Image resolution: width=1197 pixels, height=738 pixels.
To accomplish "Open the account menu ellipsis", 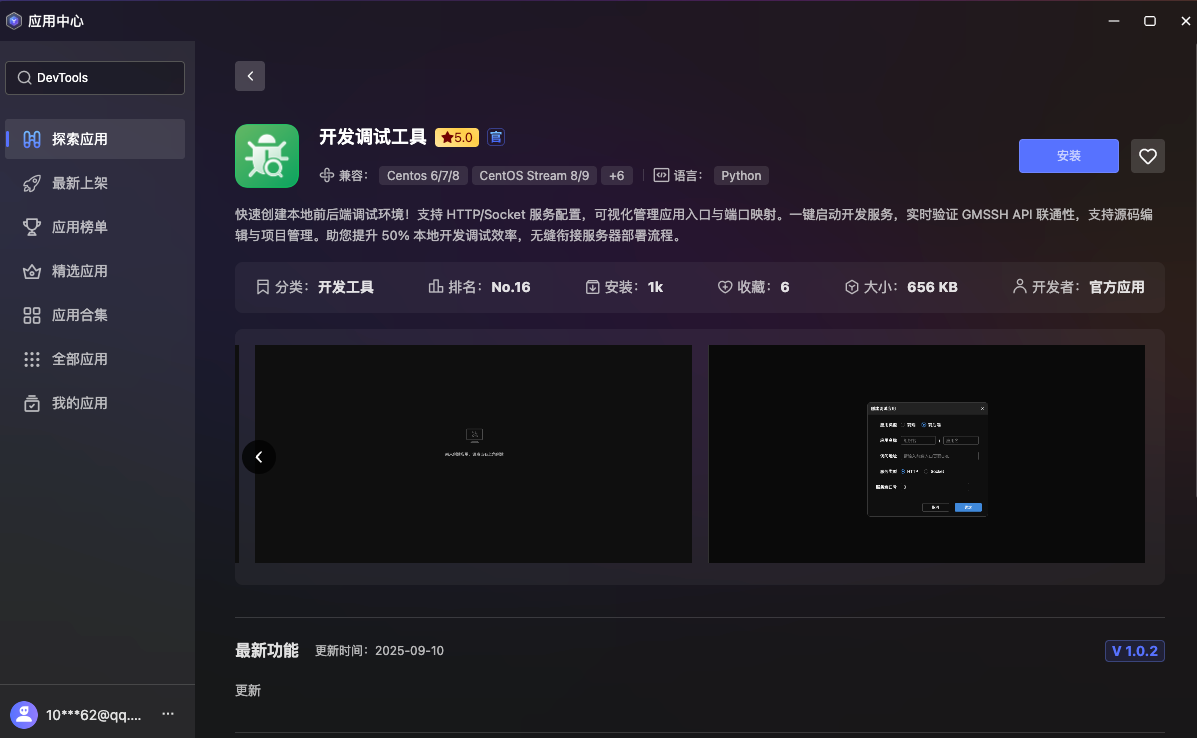I will 168,714.
